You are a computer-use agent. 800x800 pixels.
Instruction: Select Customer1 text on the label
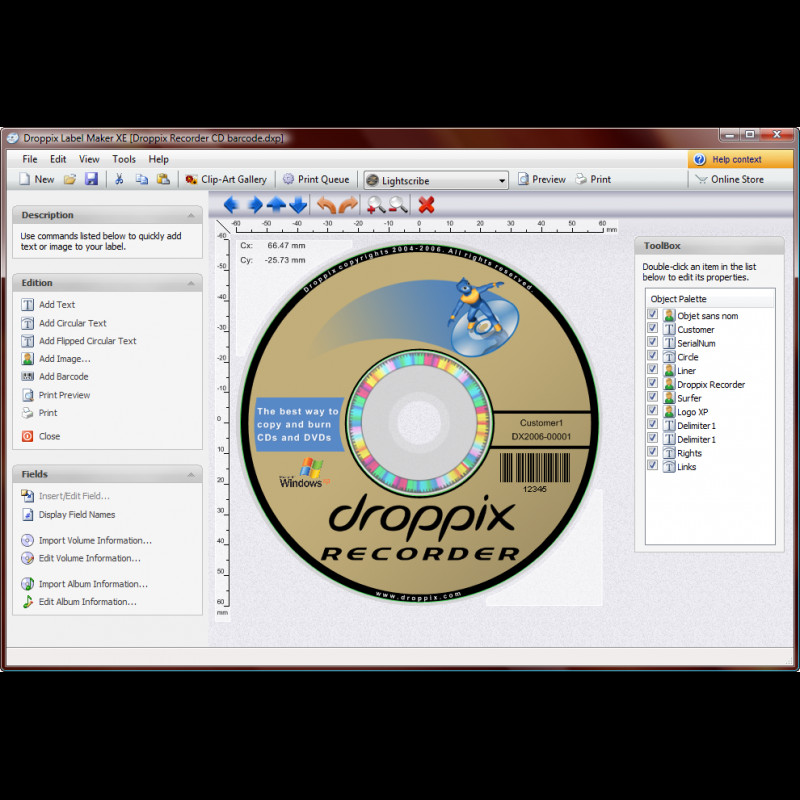click(x=541, y=423)
